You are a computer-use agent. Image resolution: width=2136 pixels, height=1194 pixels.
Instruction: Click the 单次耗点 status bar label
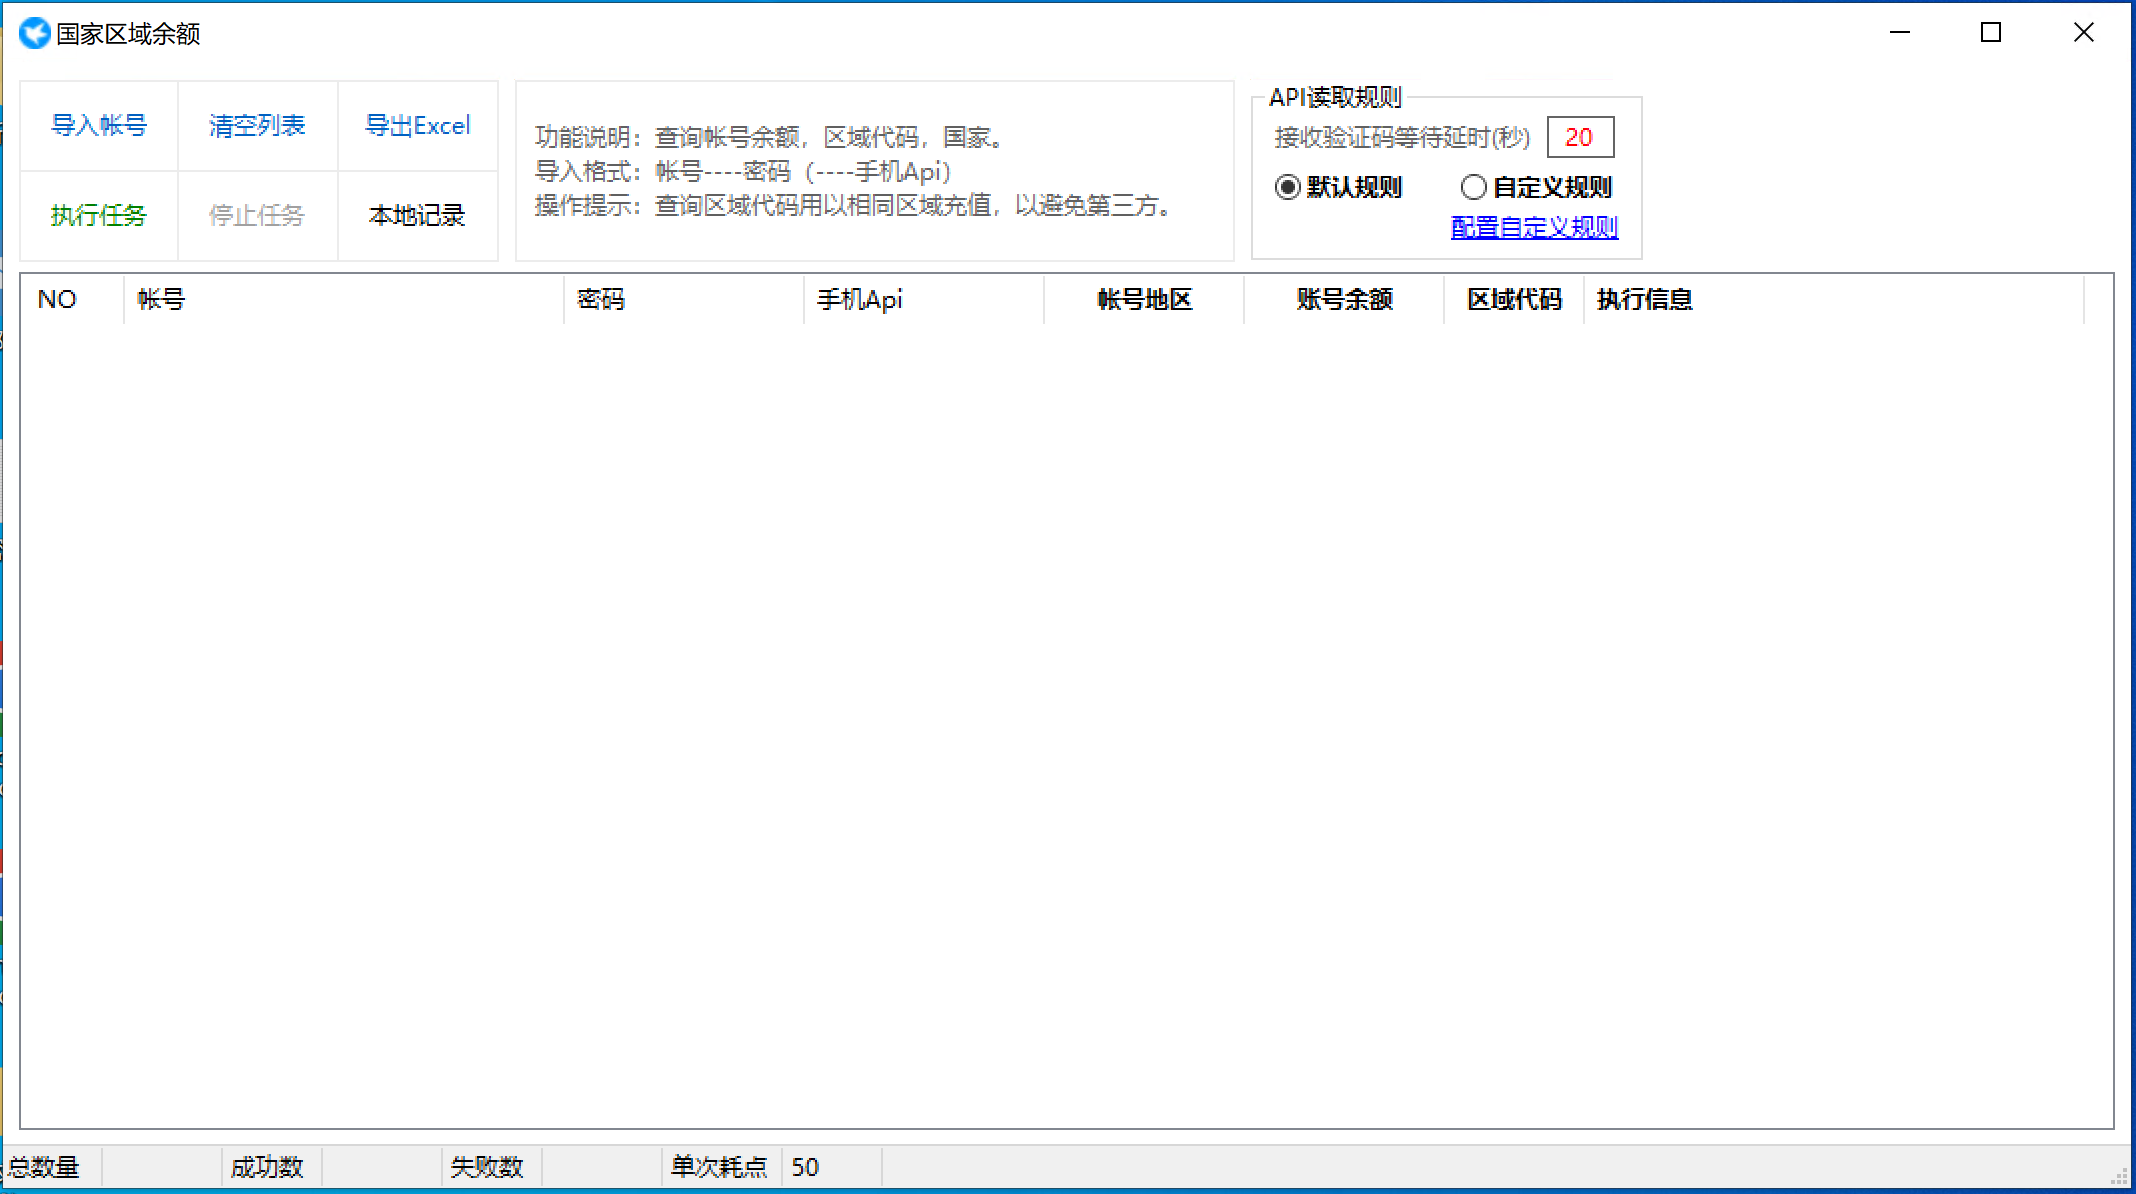pos(719,1167)
